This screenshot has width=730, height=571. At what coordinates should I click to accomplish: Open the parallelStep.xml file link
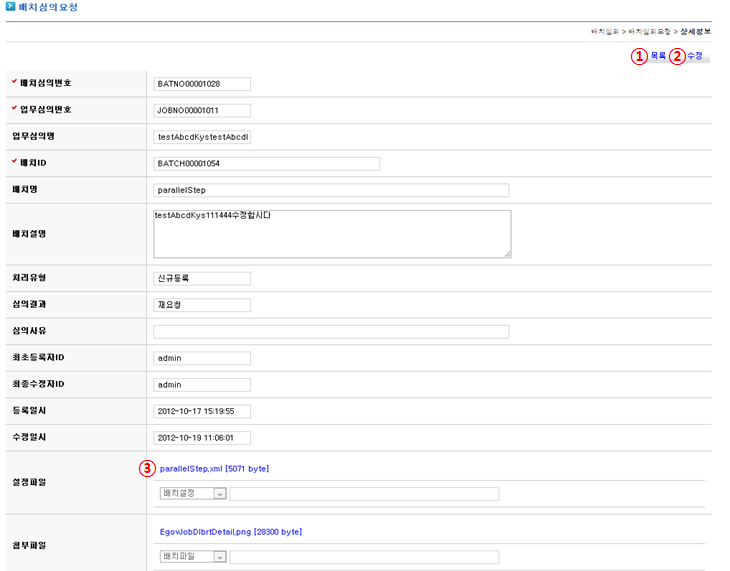click(214, 468)
